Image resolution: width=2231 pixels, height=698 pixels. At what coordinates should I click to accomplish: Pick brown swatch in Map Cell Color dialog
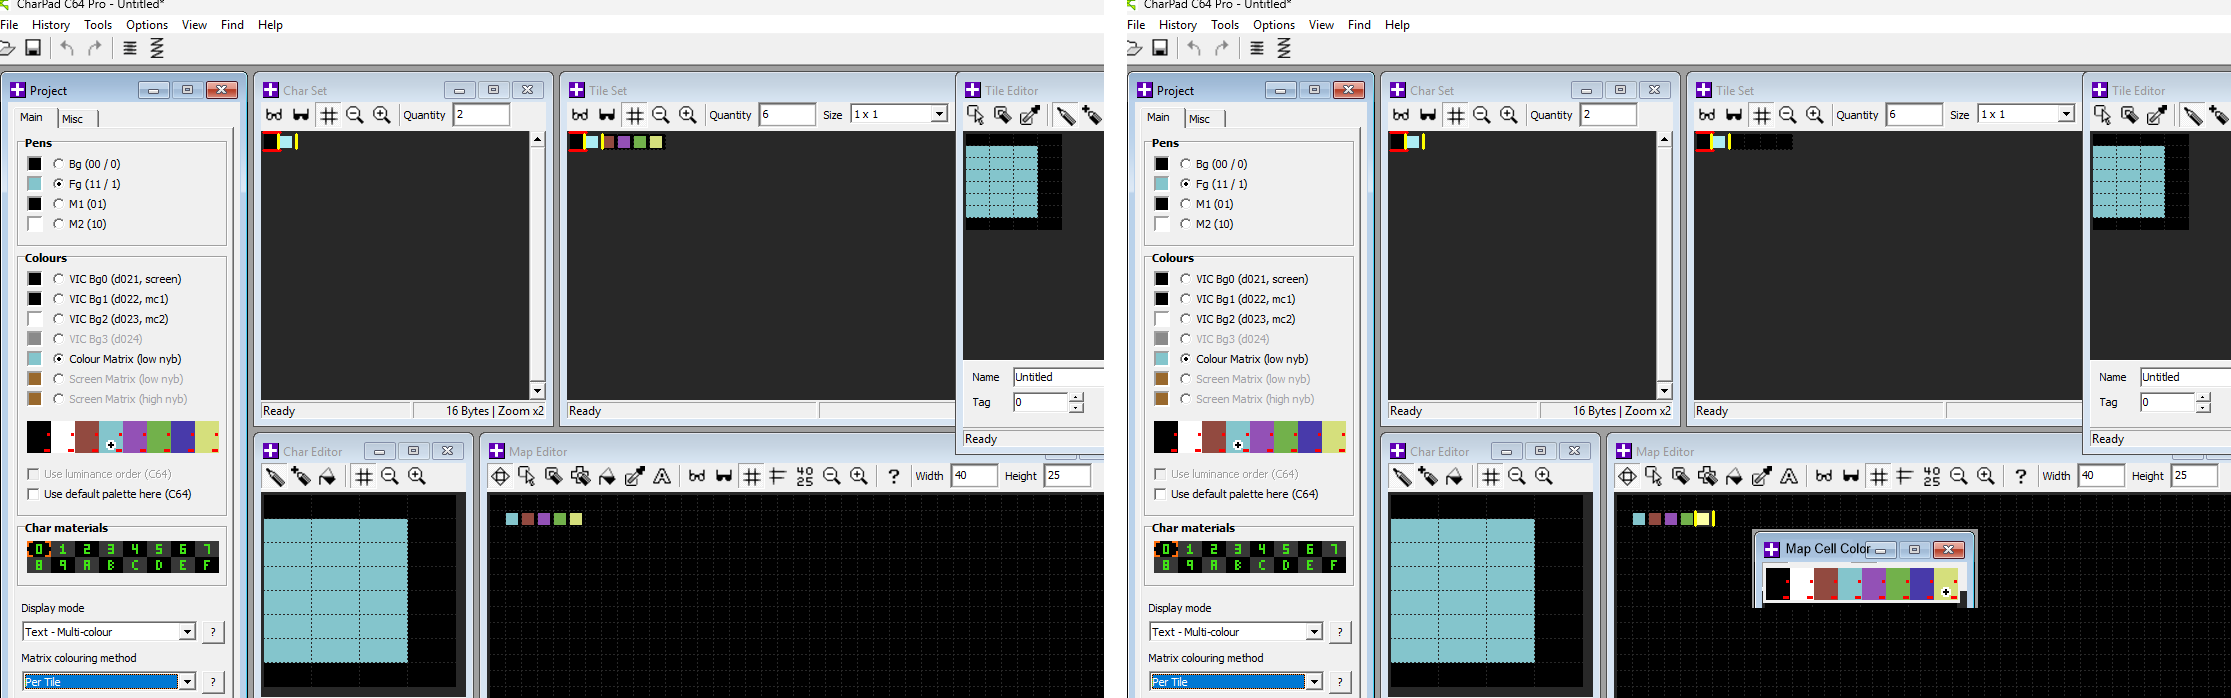[x=1825, y=584]
